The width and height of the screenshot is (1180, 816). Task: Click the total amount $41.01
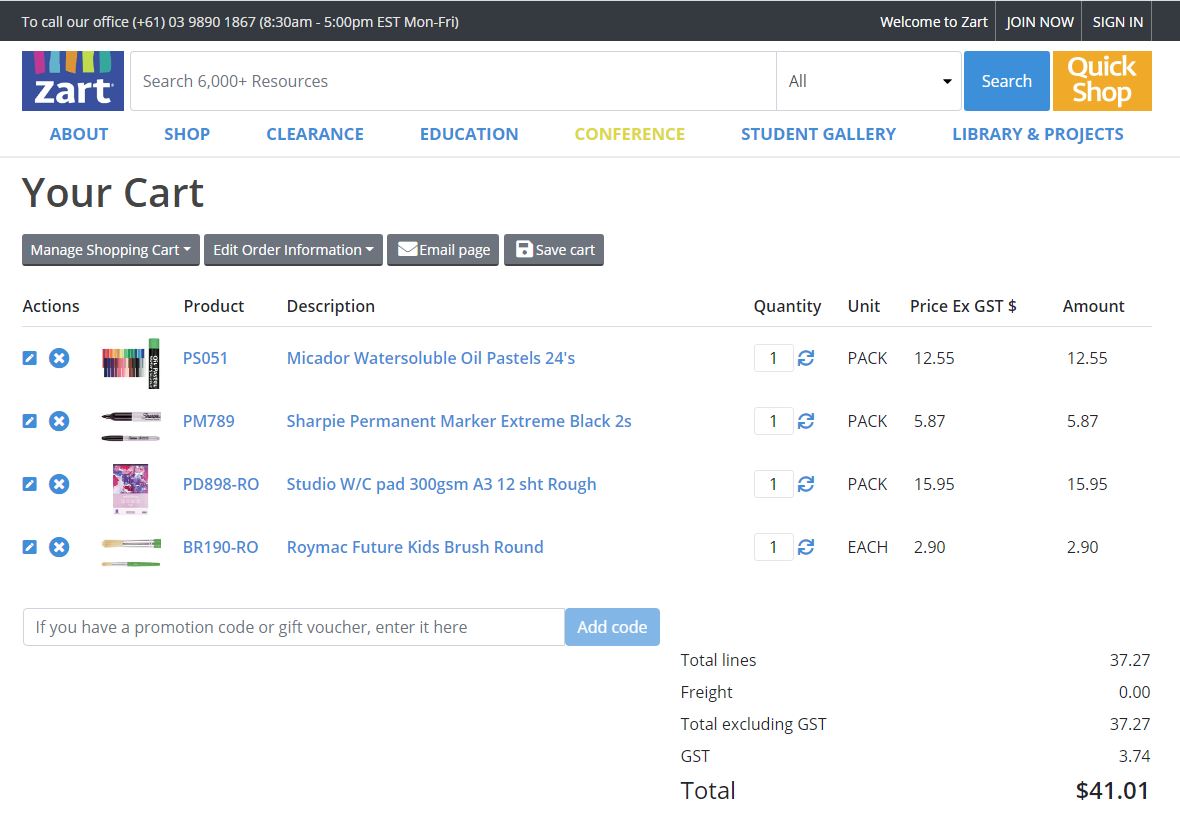pos(1112,790)
